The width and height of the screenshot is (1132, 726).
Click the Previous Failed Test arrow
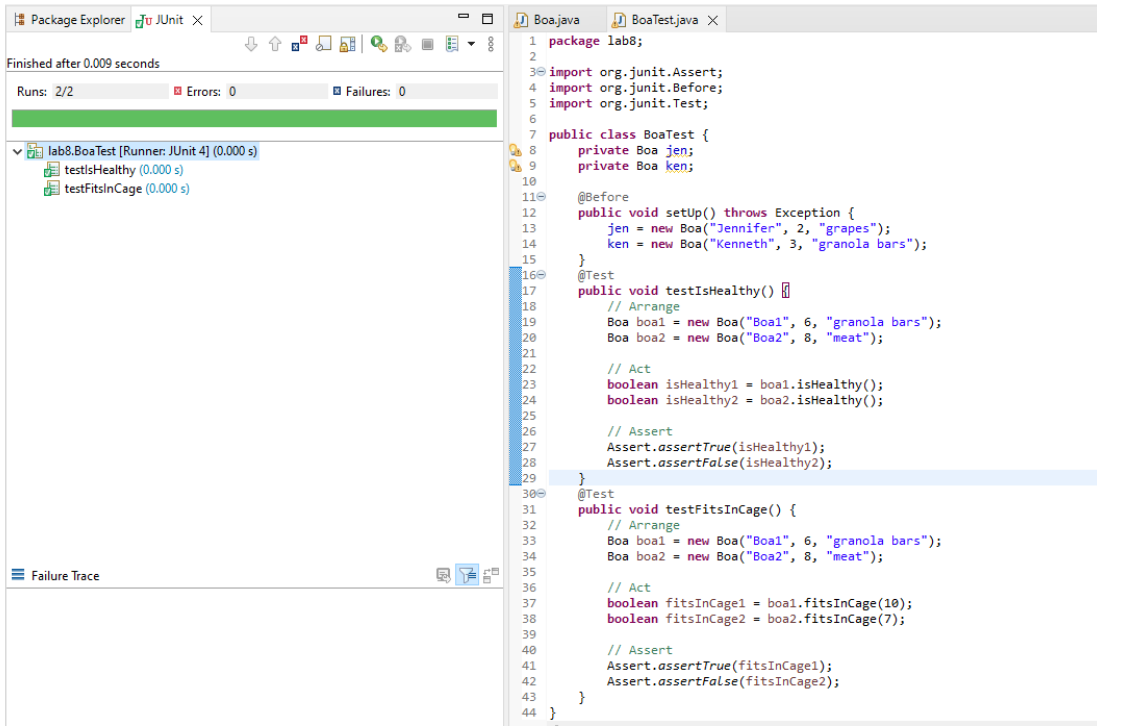pos(275,45)
